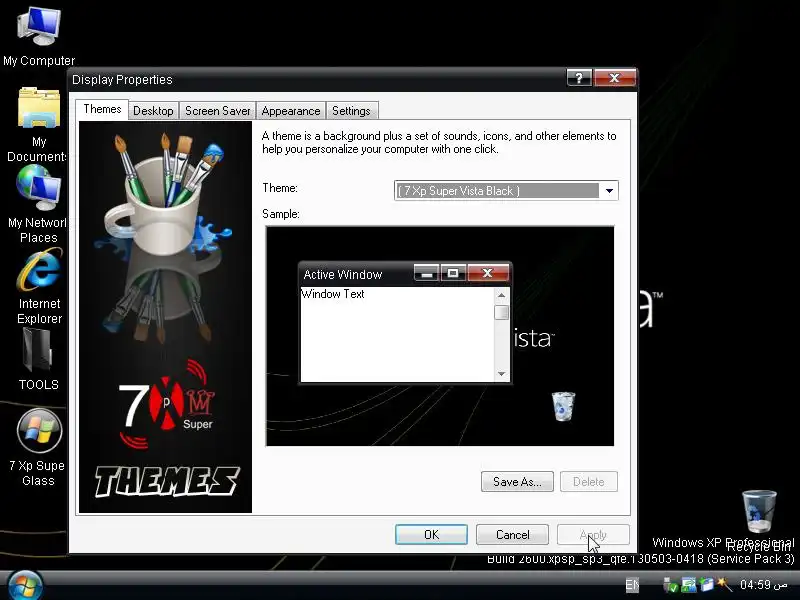The width and height of the screenshot is (800, 600).
Task: Click the tray icon with green arrow box
Action: [x=707, y=585]
